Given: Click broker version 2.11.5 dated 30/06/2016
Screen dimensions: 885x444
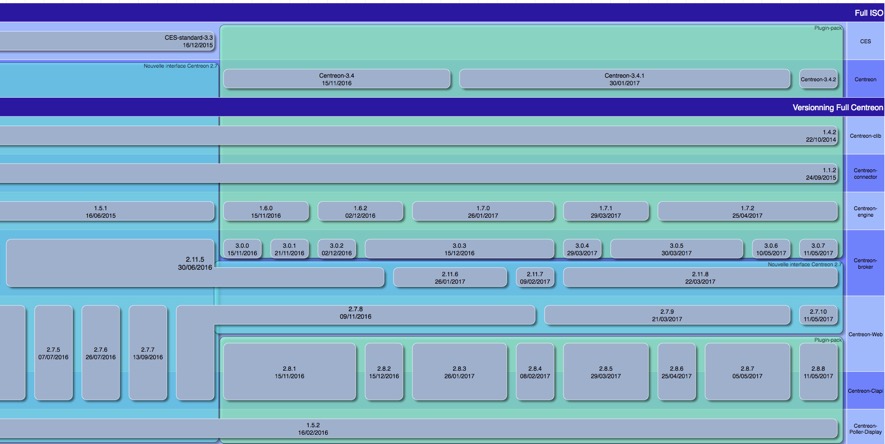Looking at the screenshot, I should click(x=110, y=263).
